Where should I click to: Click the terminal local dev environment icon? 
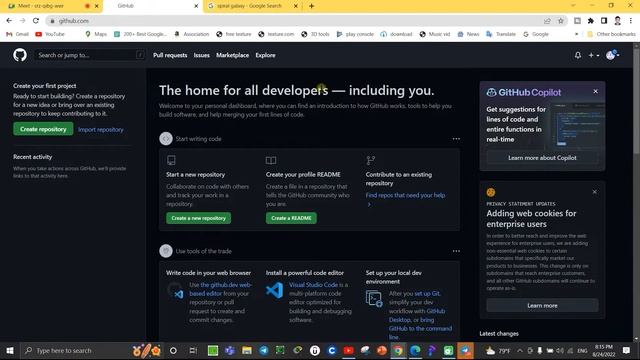374,298
